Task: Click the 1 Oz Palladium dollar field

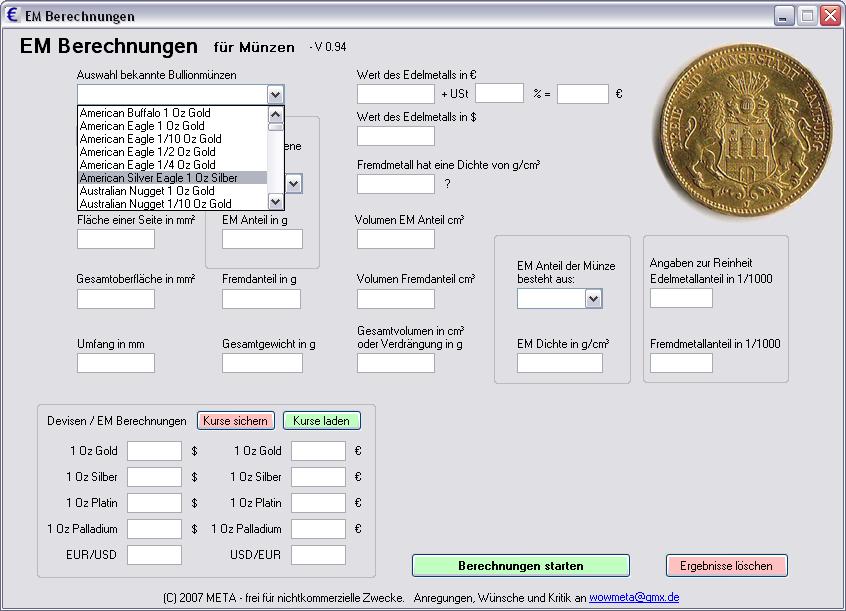Action: (x=154, y=528)
